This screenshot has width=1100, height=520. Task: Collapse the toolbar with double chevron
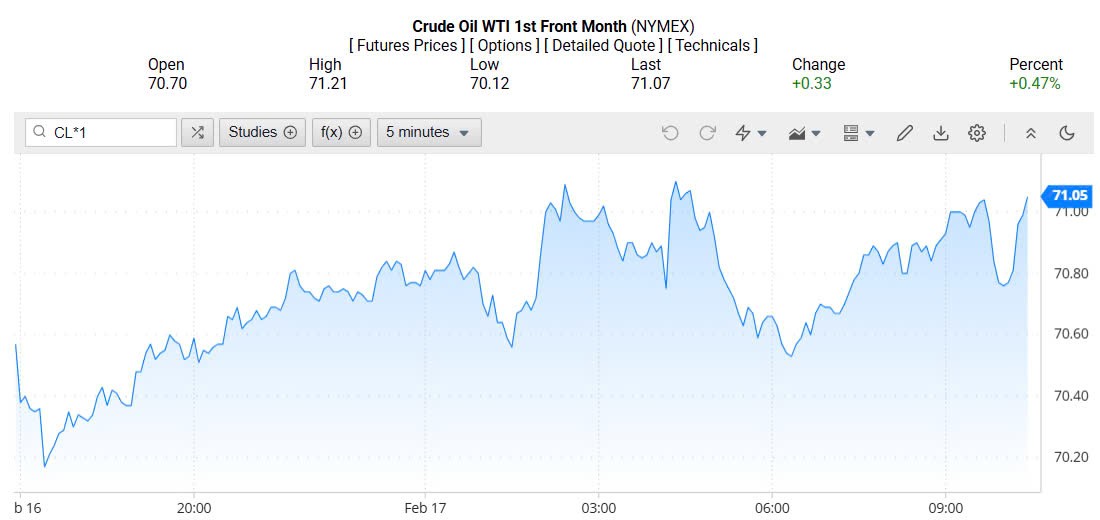pyautogui.click(x=1031, y=133)
